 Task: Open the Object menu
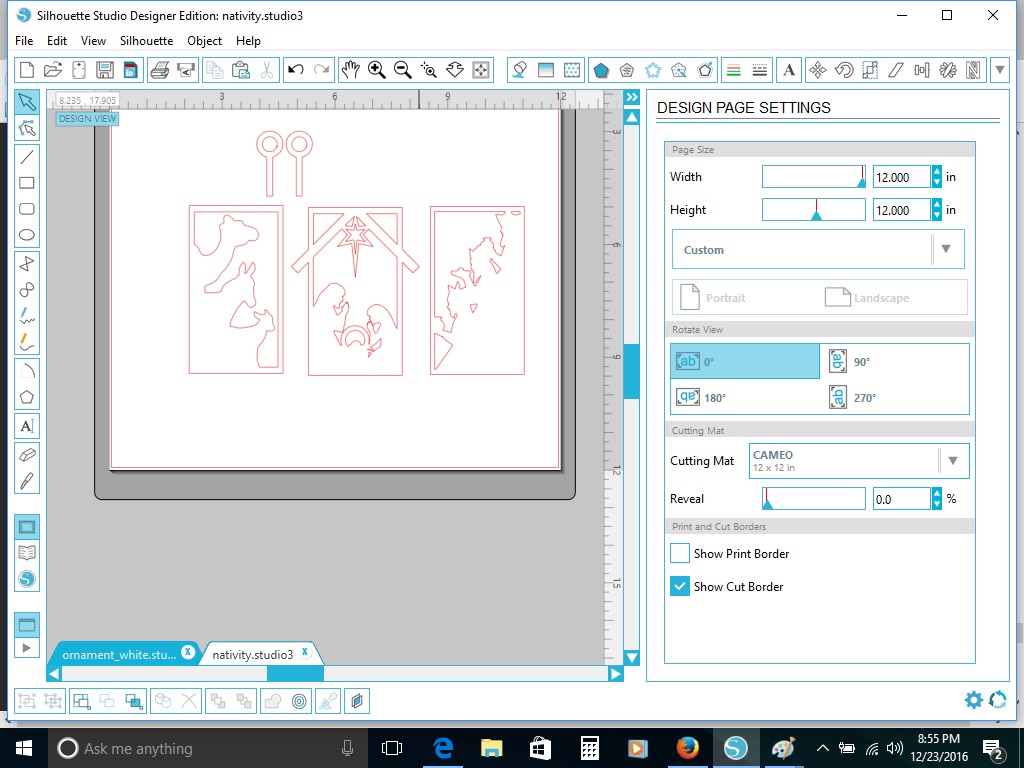(205, 41)
